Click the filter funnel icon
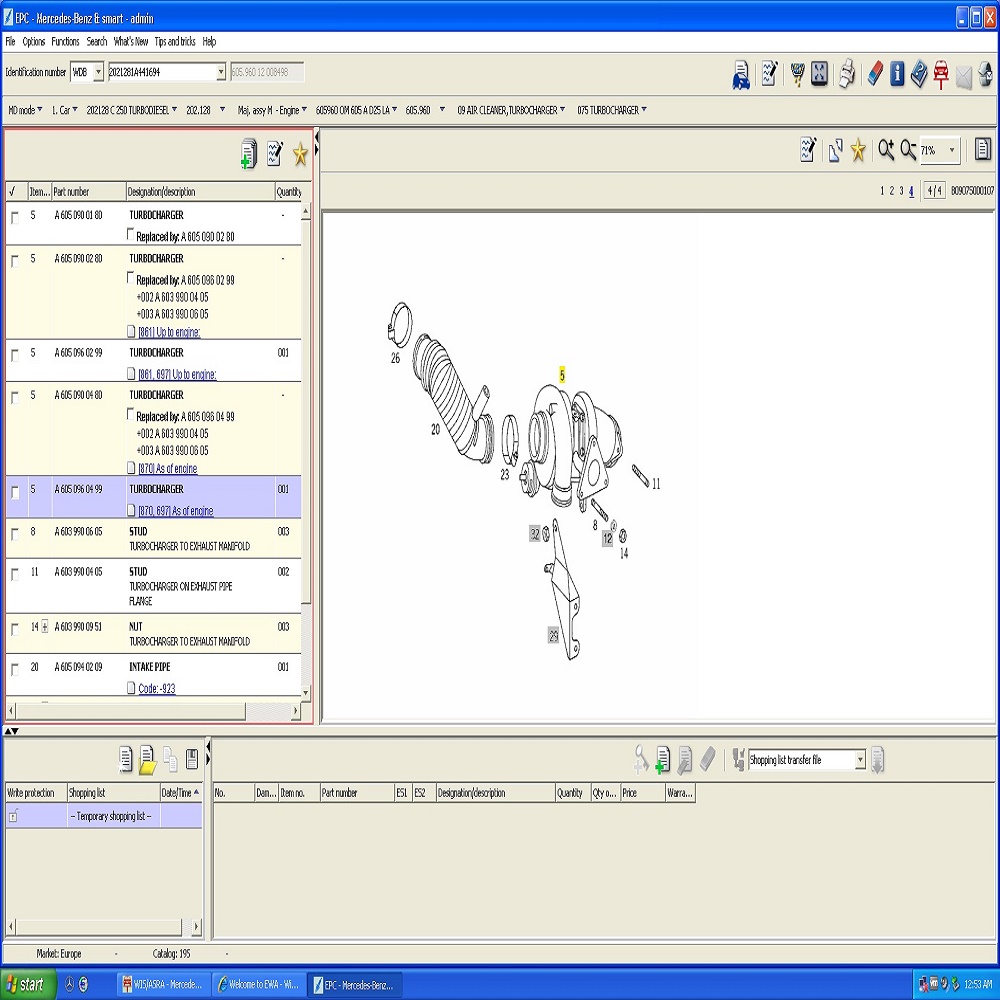Screen dimensions: 1000x1000 pyautogui.click(x=797, y=74)
